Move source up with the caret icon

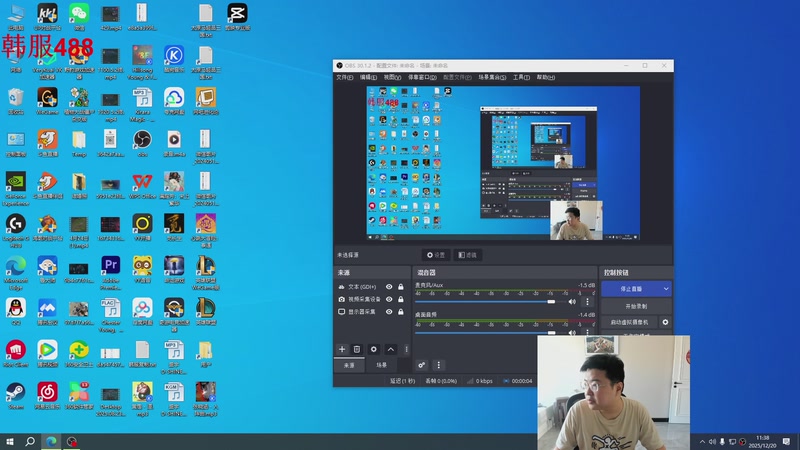(390, 349)
